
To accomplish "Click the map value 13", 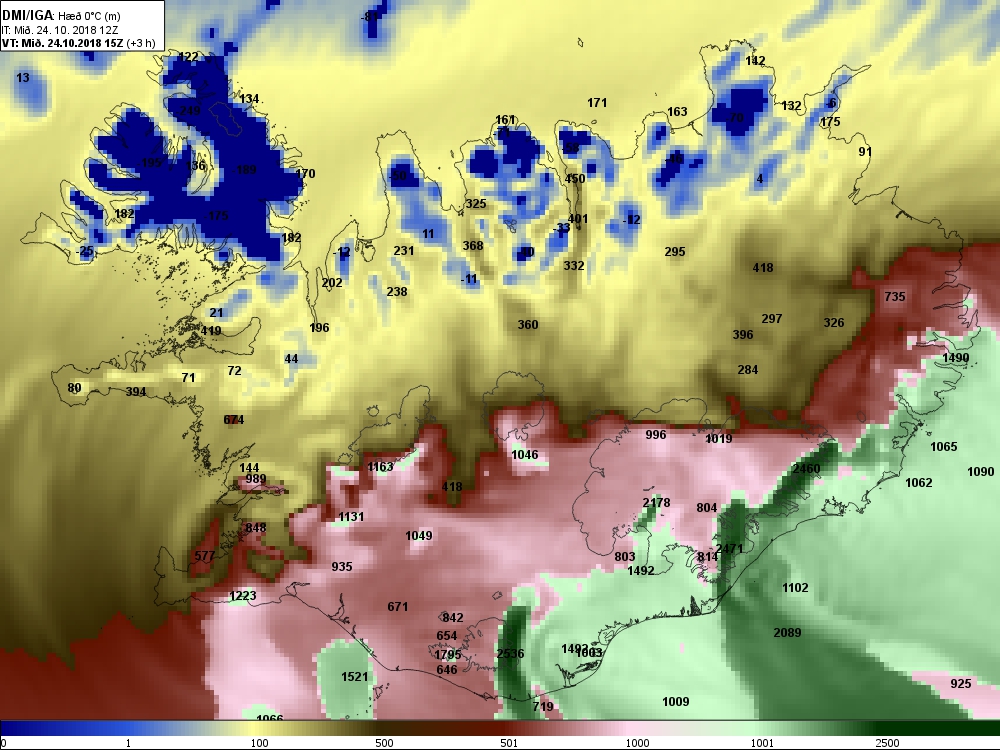I will tap(22, 78).
